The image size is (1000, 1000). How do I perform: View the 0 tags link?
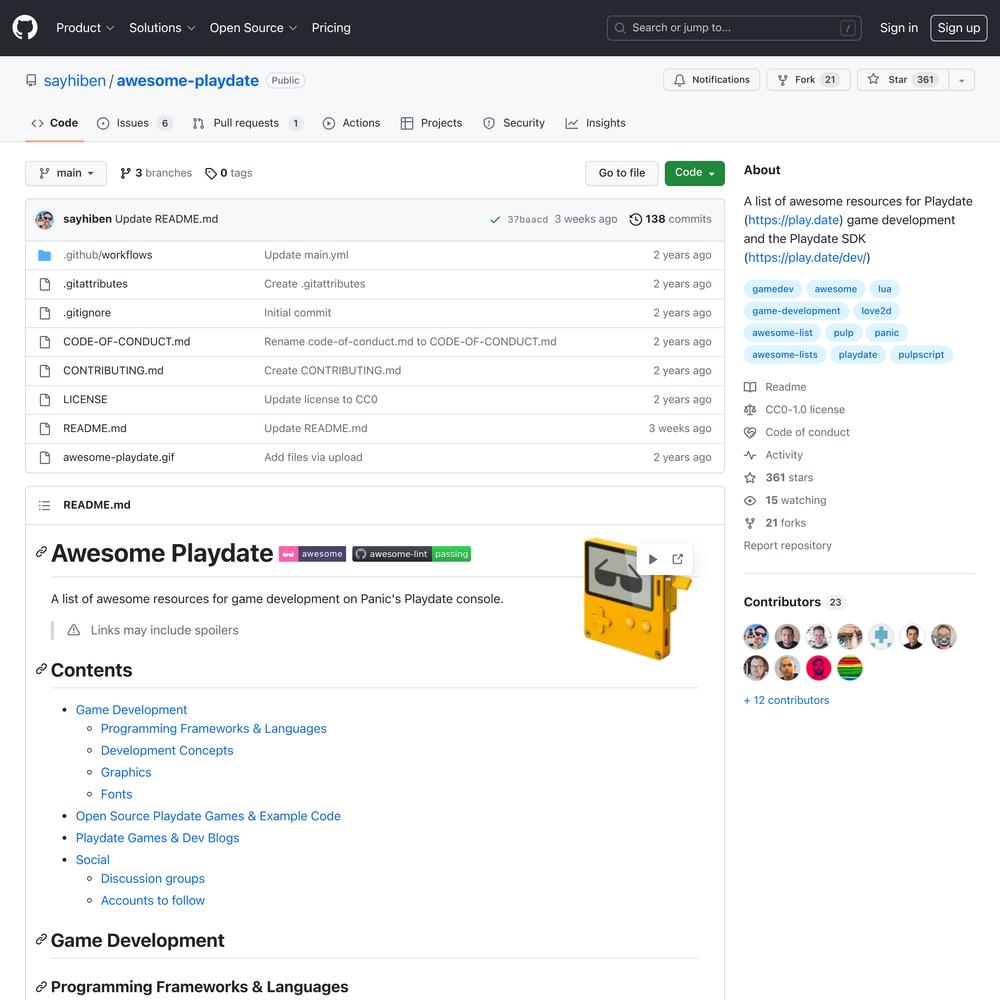[228, 173]
